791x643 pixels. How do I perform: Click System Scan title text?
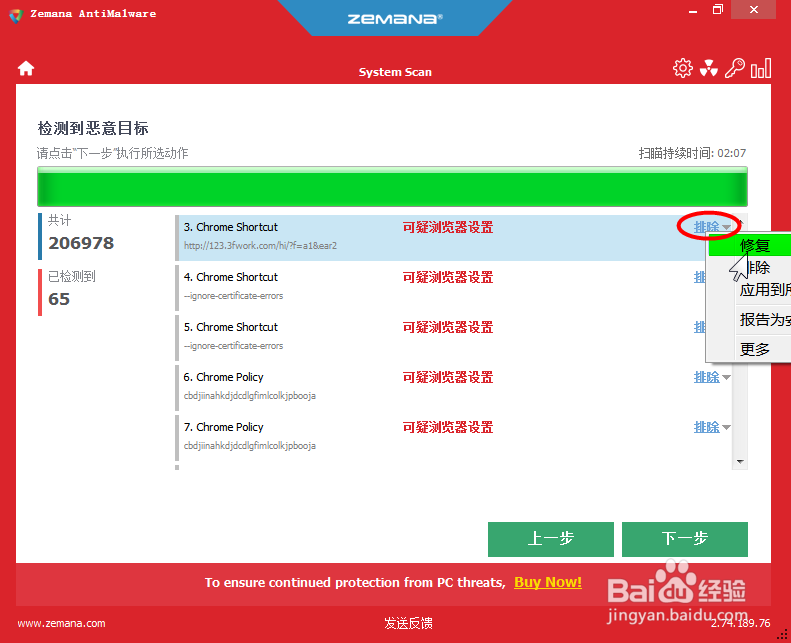pyautogui.click(x=395, y=72)
